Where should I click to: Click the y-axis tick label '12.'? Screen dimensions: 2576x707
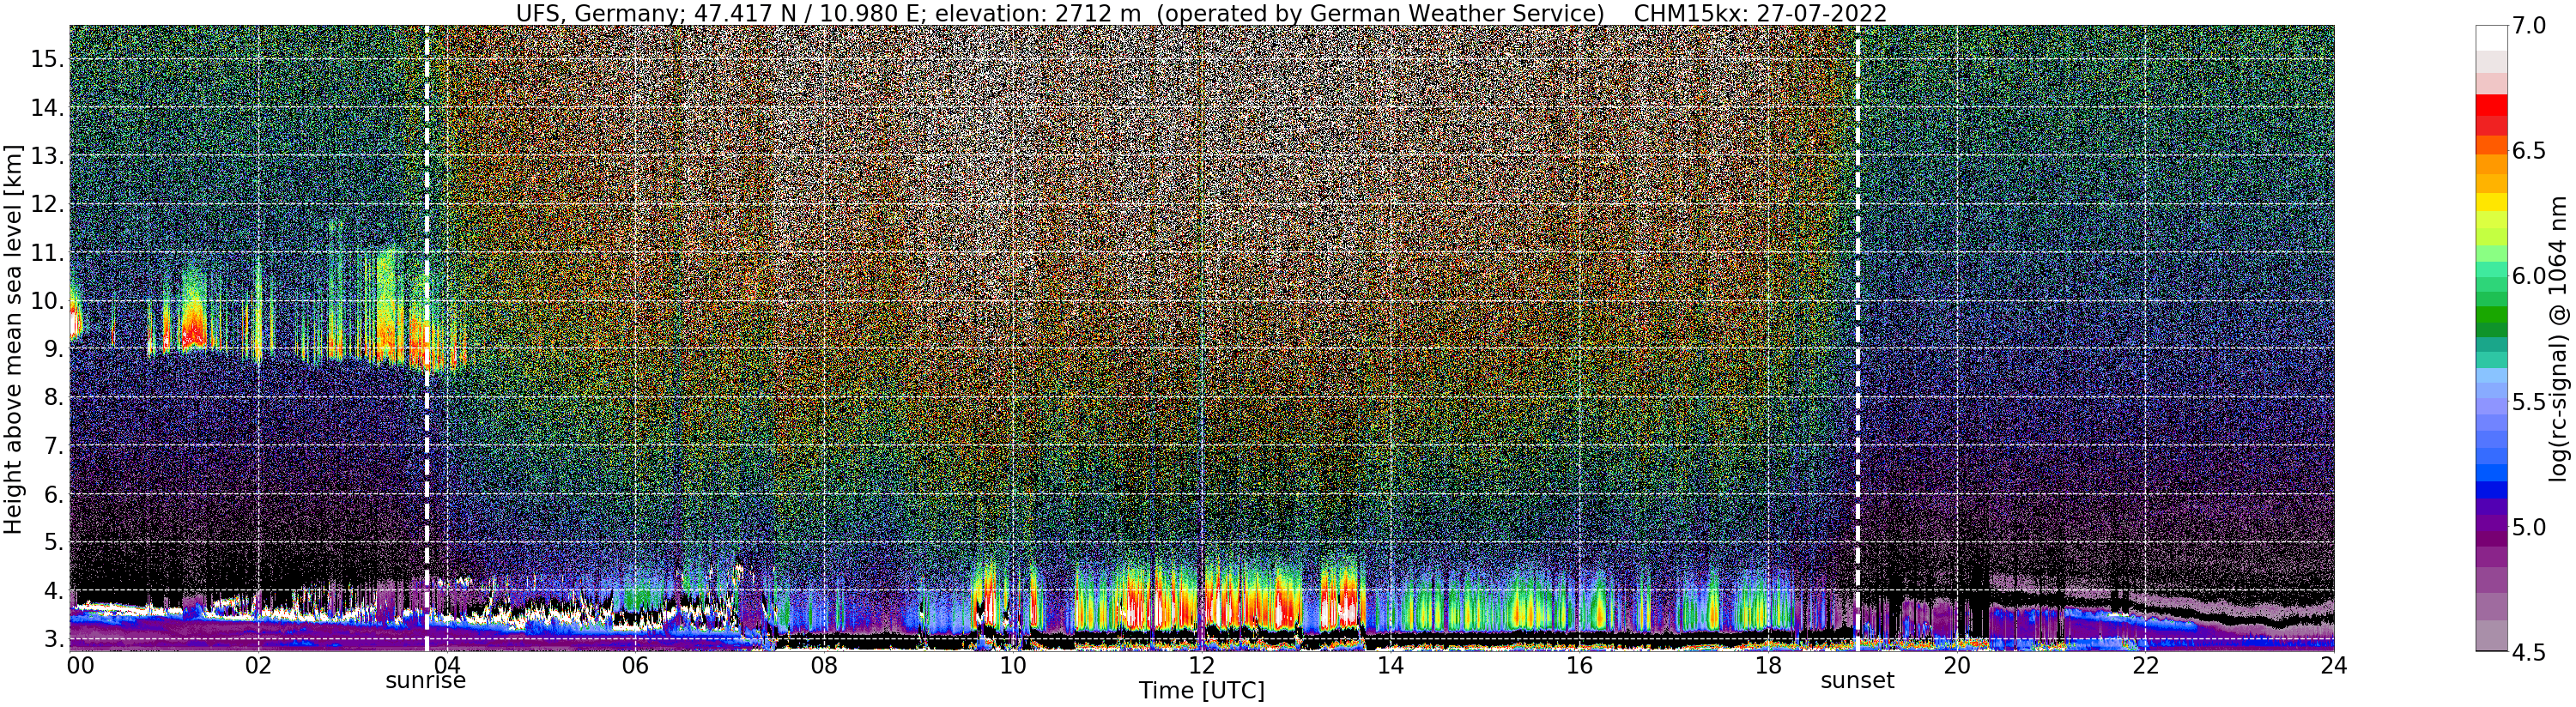tap(48, 204)
